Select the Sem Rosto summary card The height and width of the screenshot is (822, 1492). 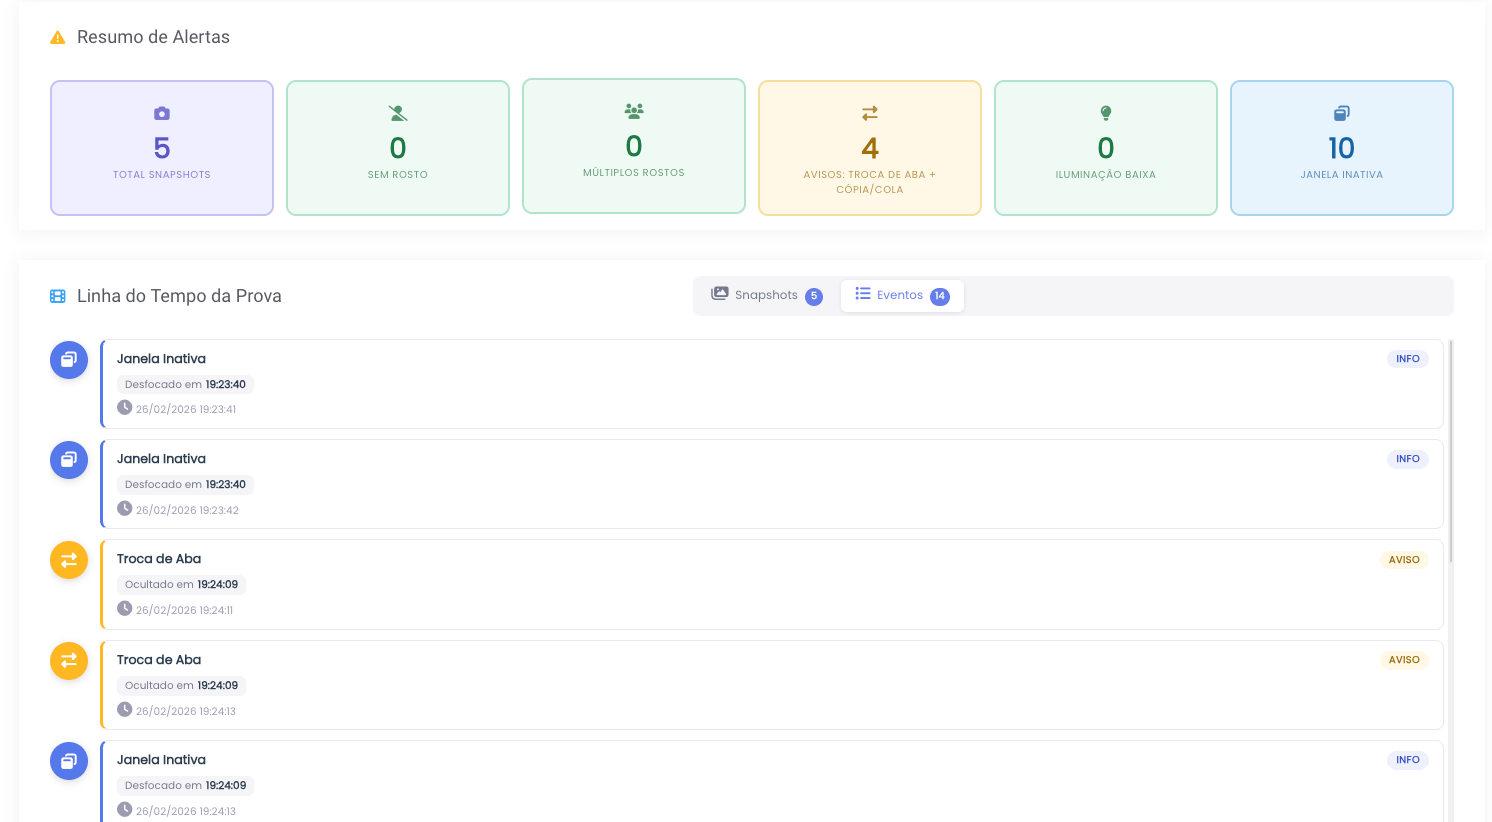click(x=398, y=148)
